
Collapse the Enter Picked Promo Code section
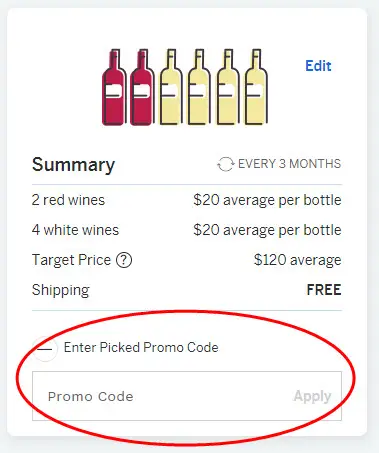point(45,349)
